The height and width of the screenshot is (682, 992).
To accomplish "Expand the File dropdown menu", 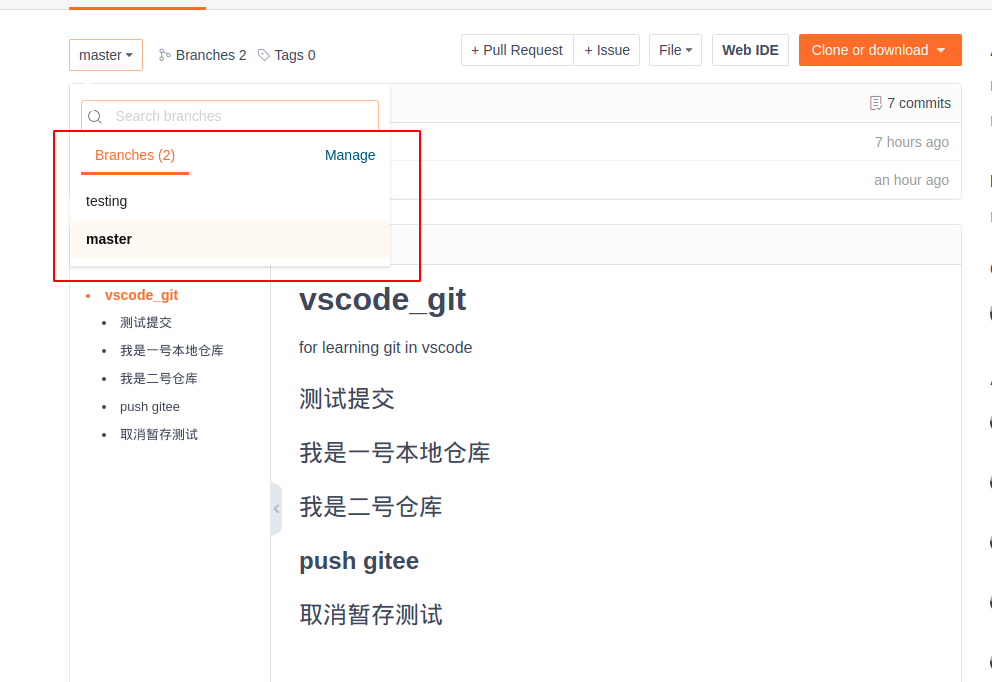I will tap(675, 50).
